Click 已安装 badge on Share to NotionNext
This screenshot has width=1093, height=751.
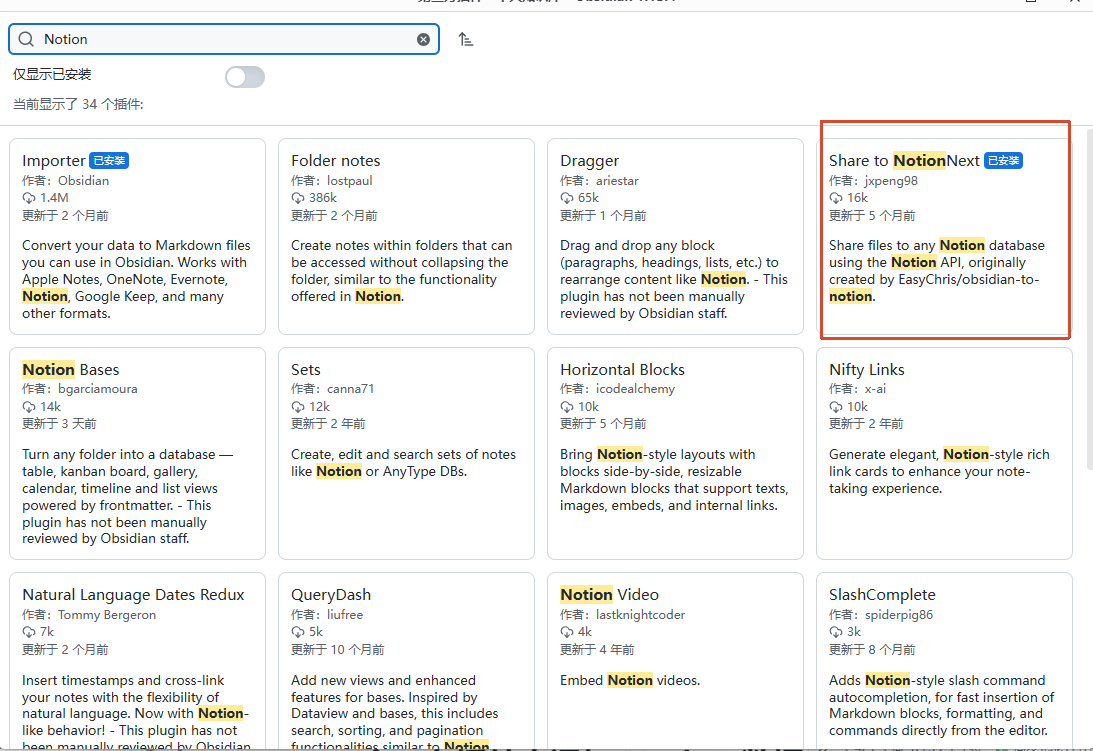[1004, 160]
